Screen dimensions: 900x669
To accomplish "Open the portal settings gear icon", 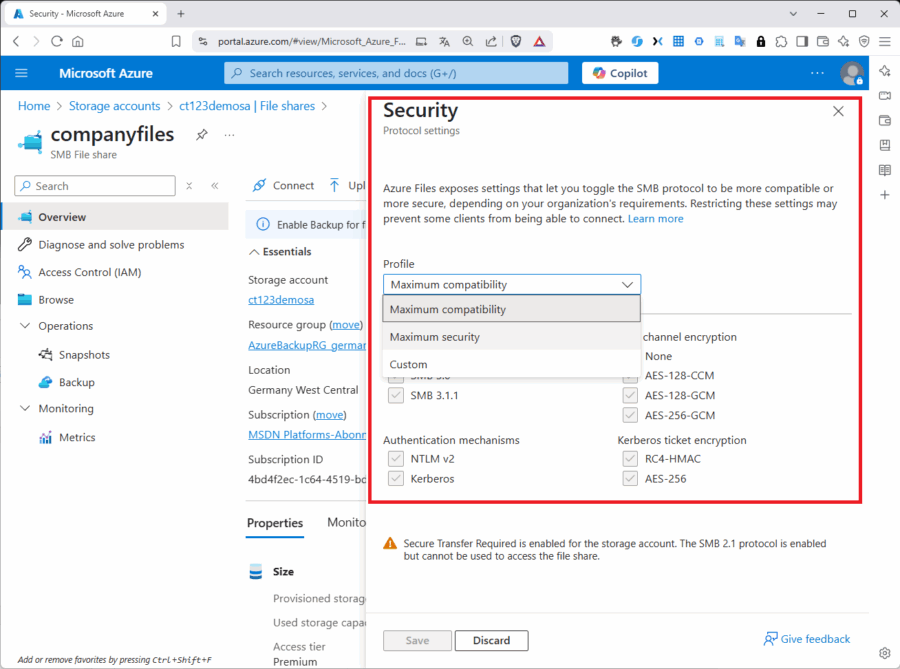I will coord(885,653).
